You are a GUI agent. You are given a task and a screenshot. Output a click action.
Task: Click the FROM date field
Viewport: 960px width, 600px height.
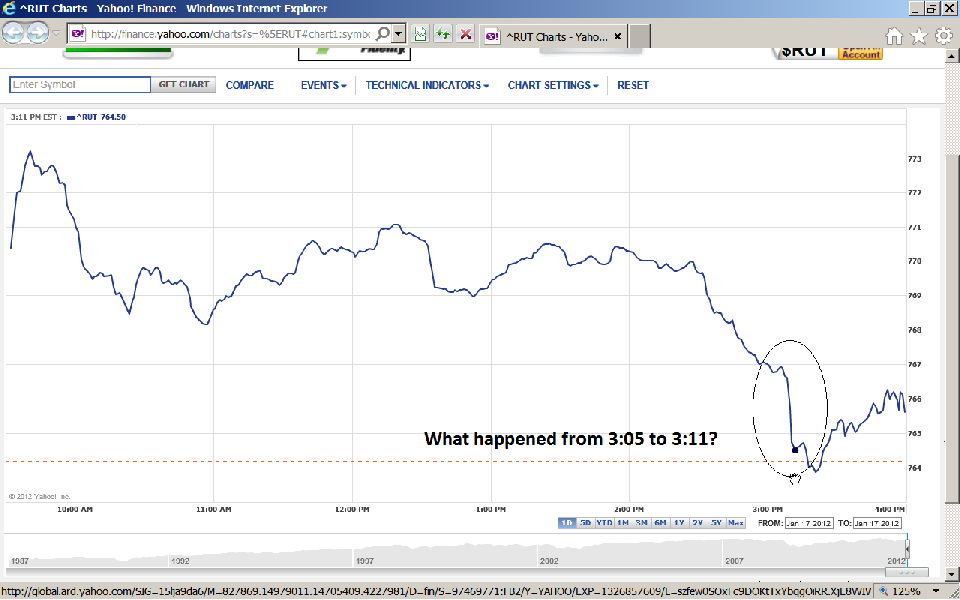pyautogui.click(x=809, y=523)
